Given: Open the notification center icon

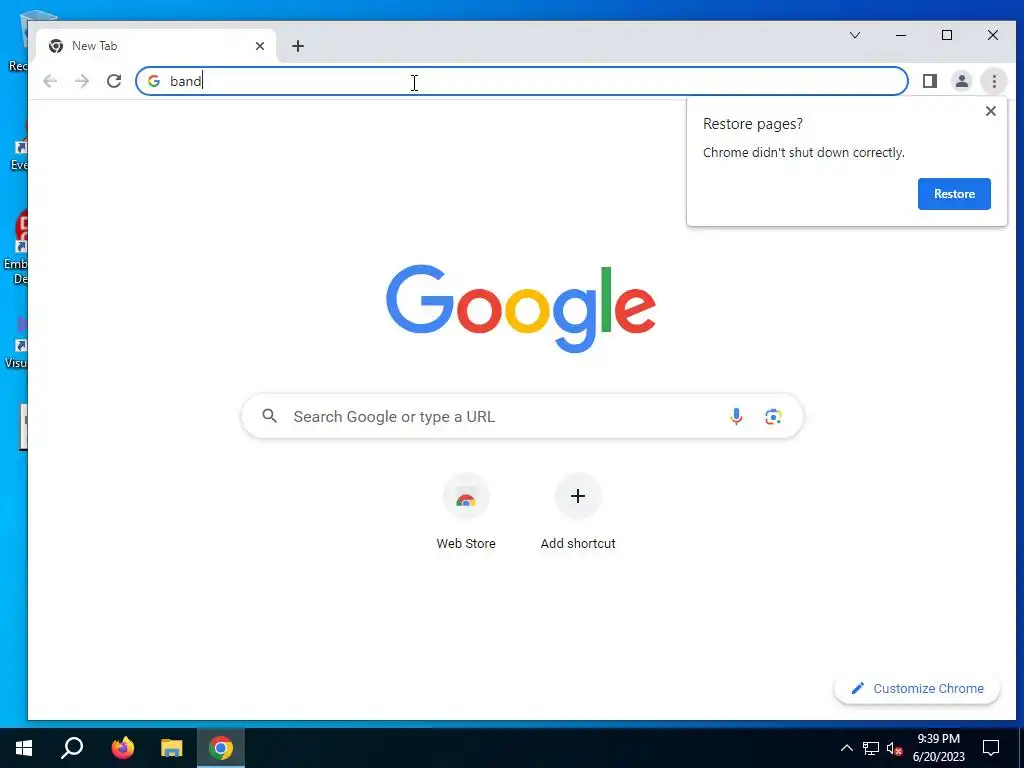Looking at the screenshot, I should [x=991, y=748].
